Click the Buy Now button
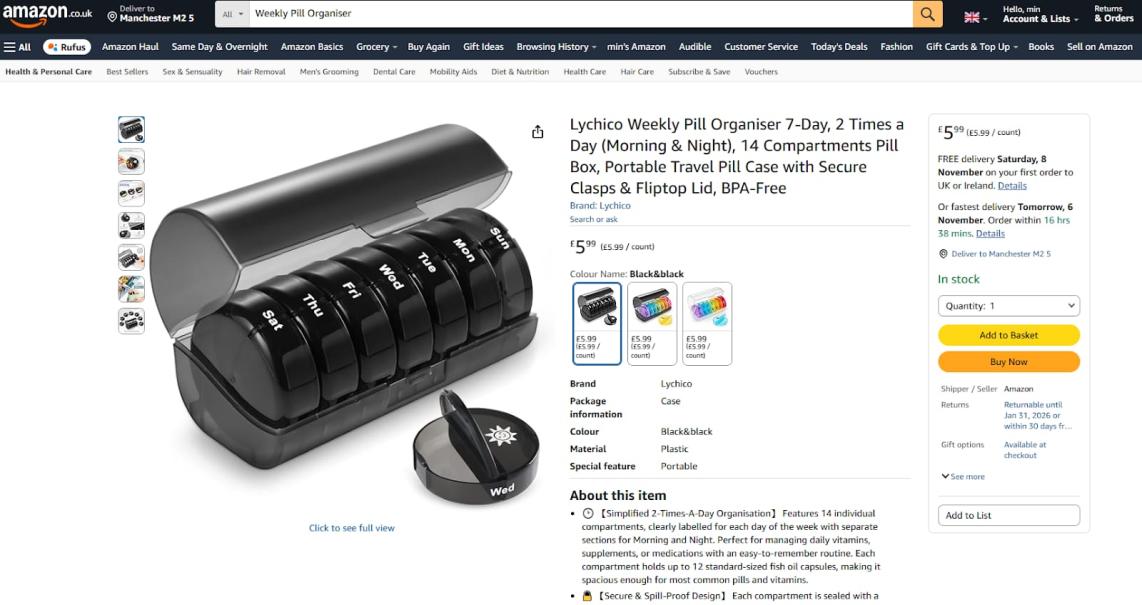Image resolution: width=1142 pixels, height=605 pixels. coord(1009,362)
